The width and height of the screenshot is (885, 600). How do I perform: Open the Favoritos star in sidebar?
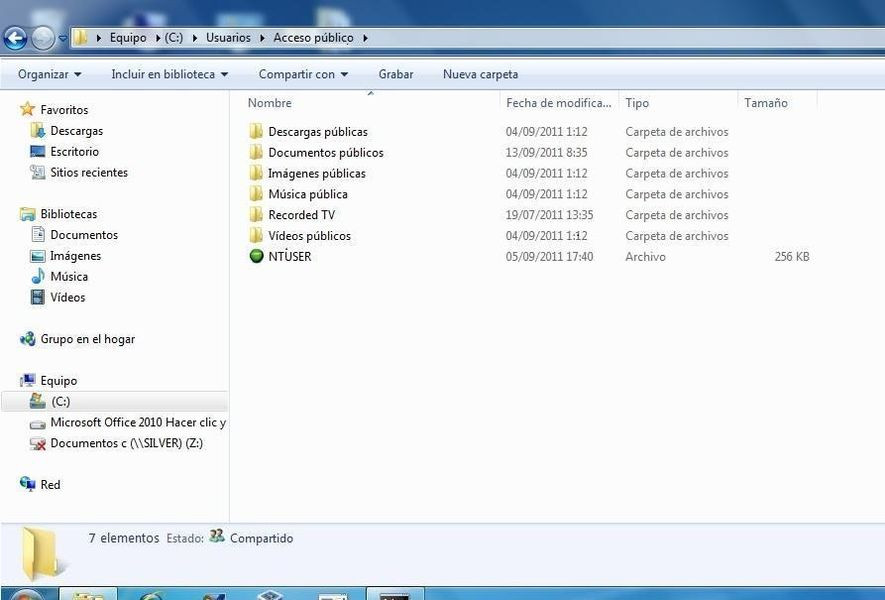[x=28, y=110]
